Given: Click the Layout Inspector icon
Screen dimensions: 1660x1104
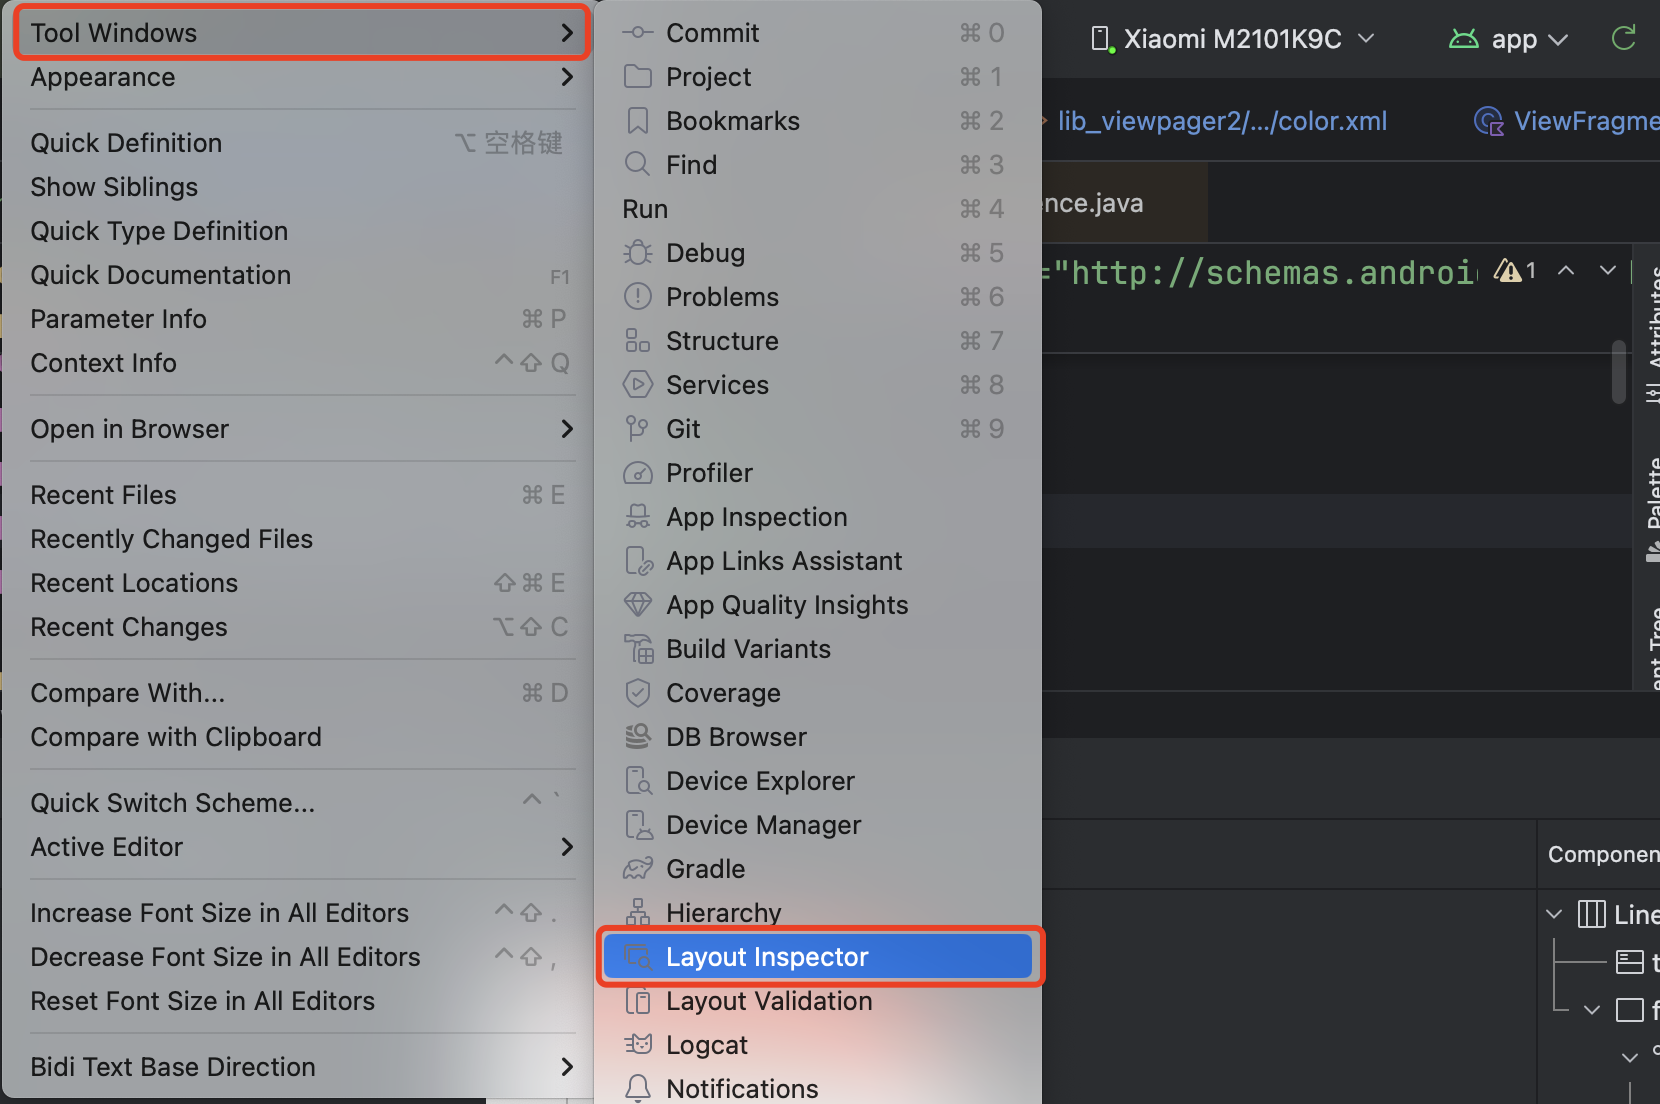Looking at the screenshot, I should click(x=637, y=957).
